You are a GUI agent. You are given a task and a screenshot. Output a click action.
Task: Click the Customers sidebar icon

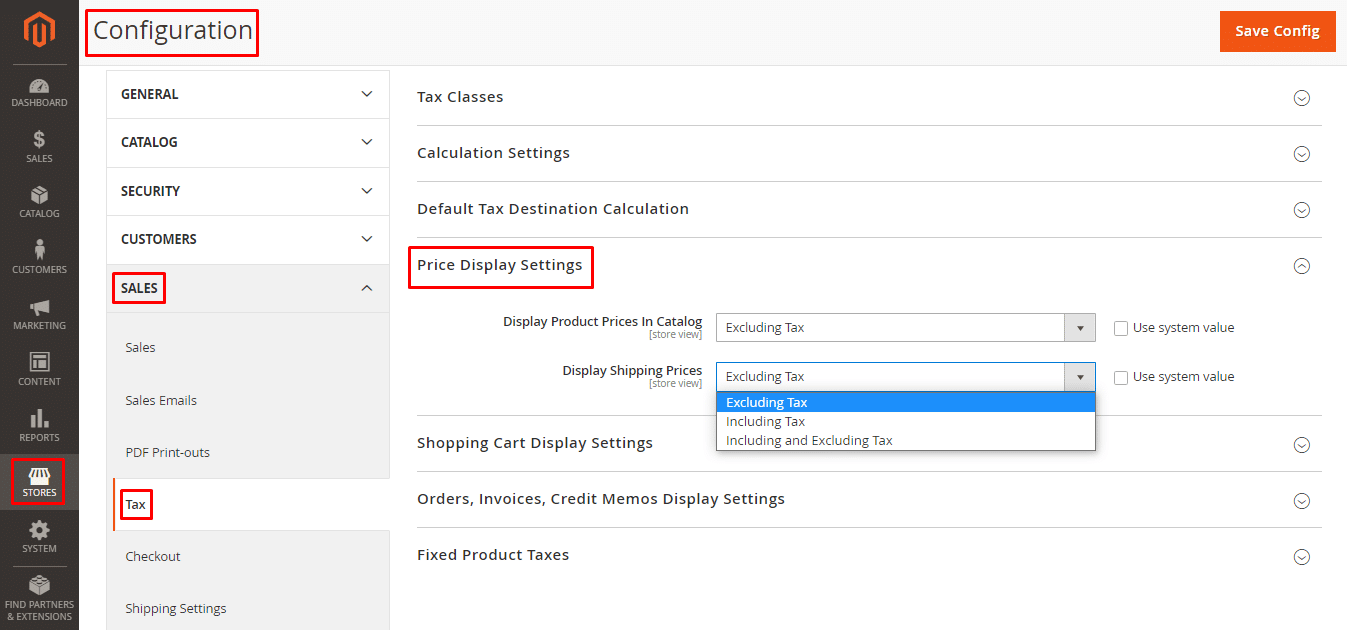pos(39,257)
